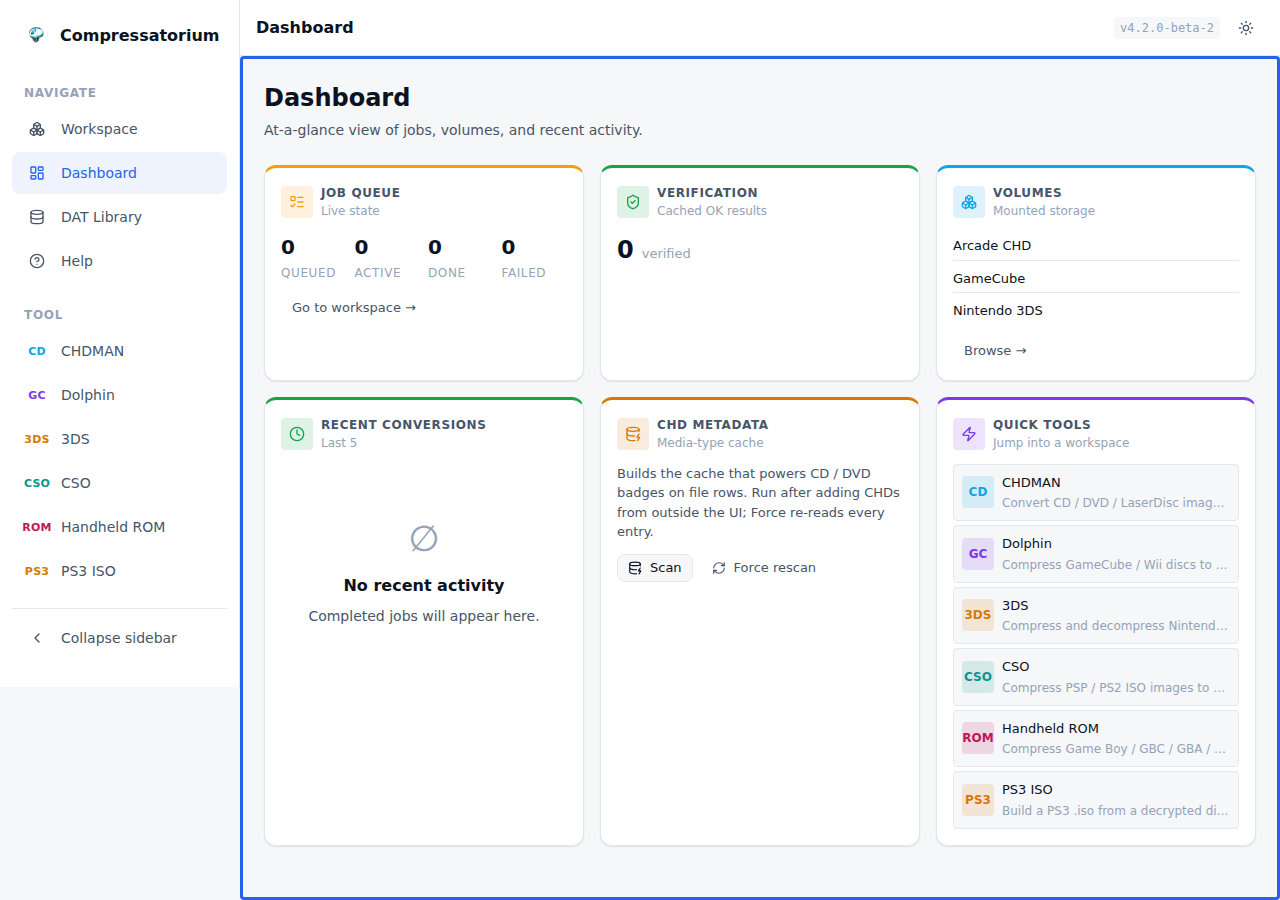
Task: Open DAT Library in sidebar
Action: point(119,217)
